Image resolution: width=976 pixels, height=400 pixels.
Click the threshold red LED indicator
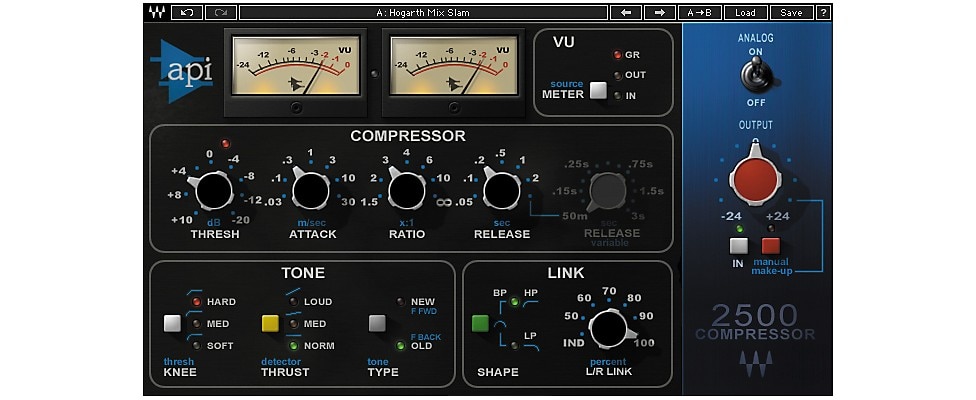click(225, 142)
